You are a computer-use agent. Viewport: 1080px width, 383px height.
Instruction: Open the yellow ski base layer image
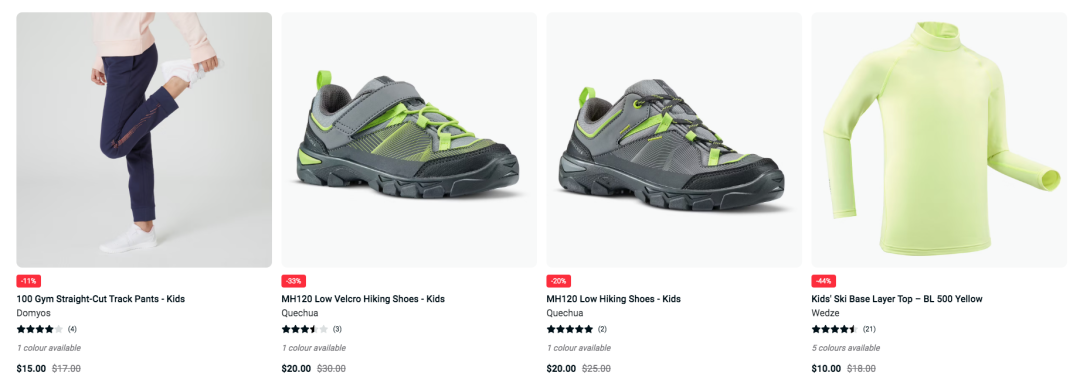pyautogui.click(x=939, y=140)
